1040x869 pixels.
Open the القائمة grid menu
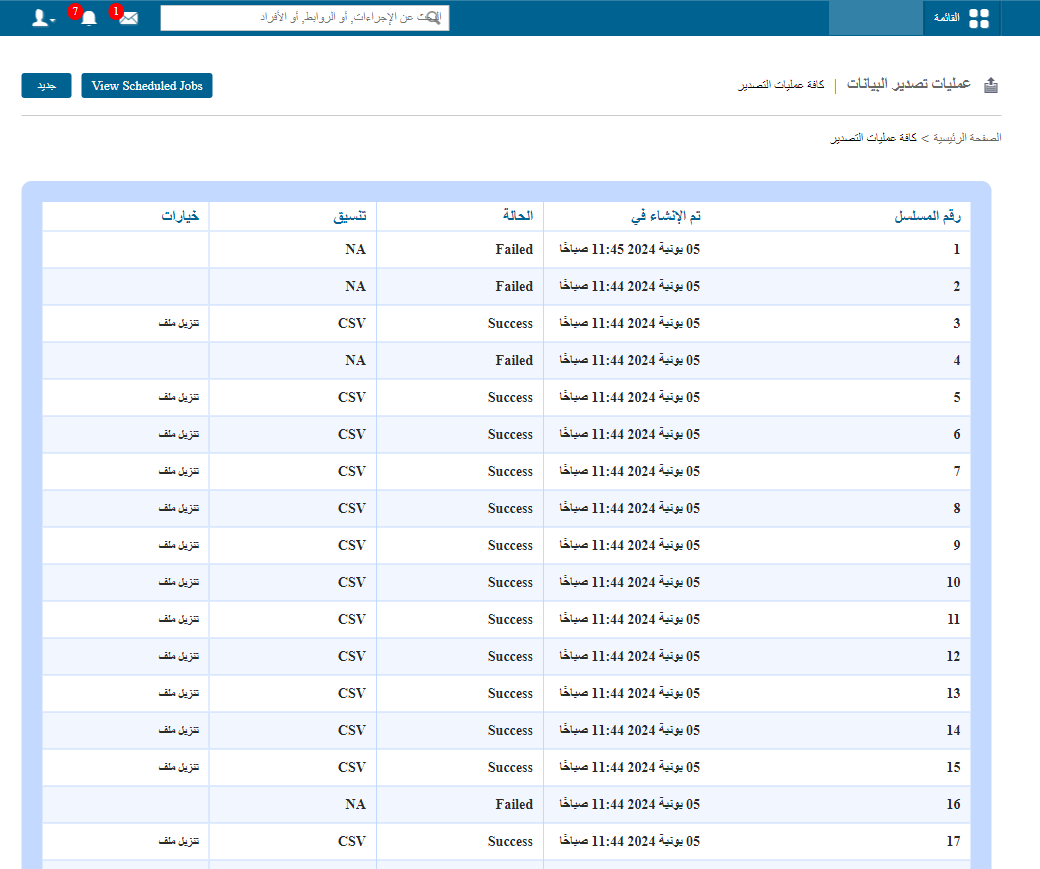[x=961, y=18]
